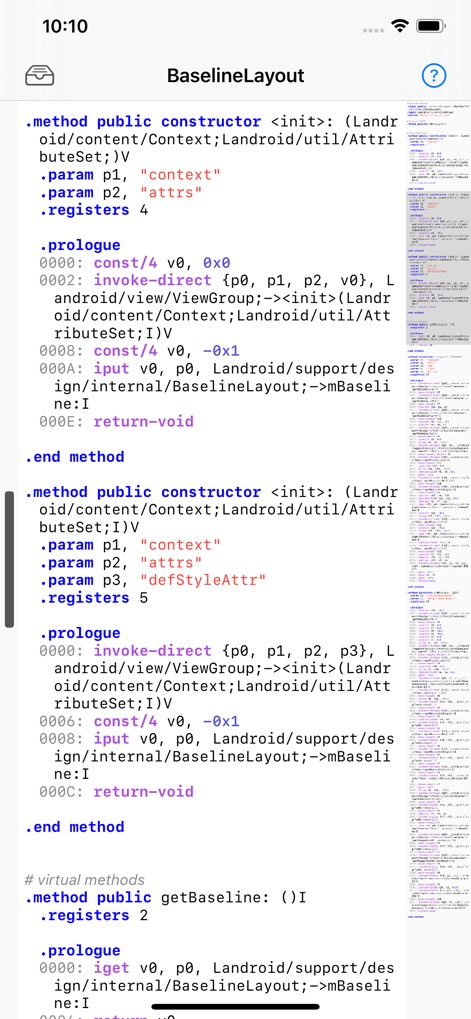
Task: Open the archive tray icon
Action: [x=40, y=76]
